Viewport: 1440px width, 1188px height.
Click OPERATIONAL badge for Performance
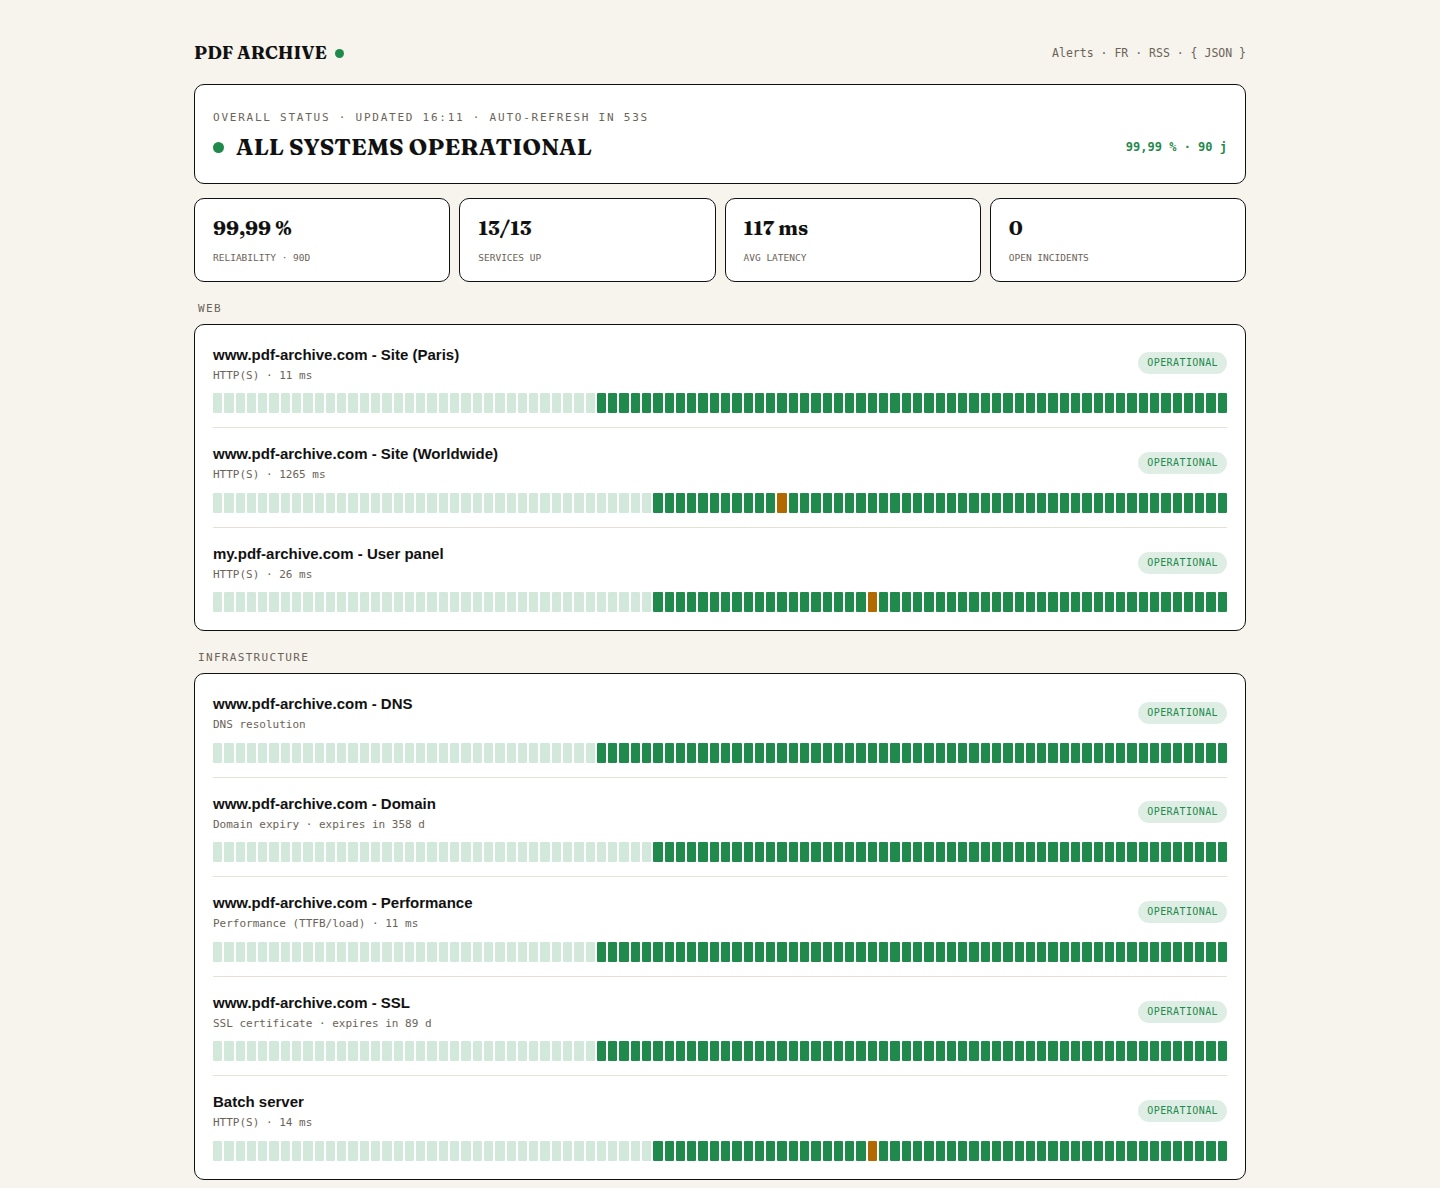[1182, 912]
